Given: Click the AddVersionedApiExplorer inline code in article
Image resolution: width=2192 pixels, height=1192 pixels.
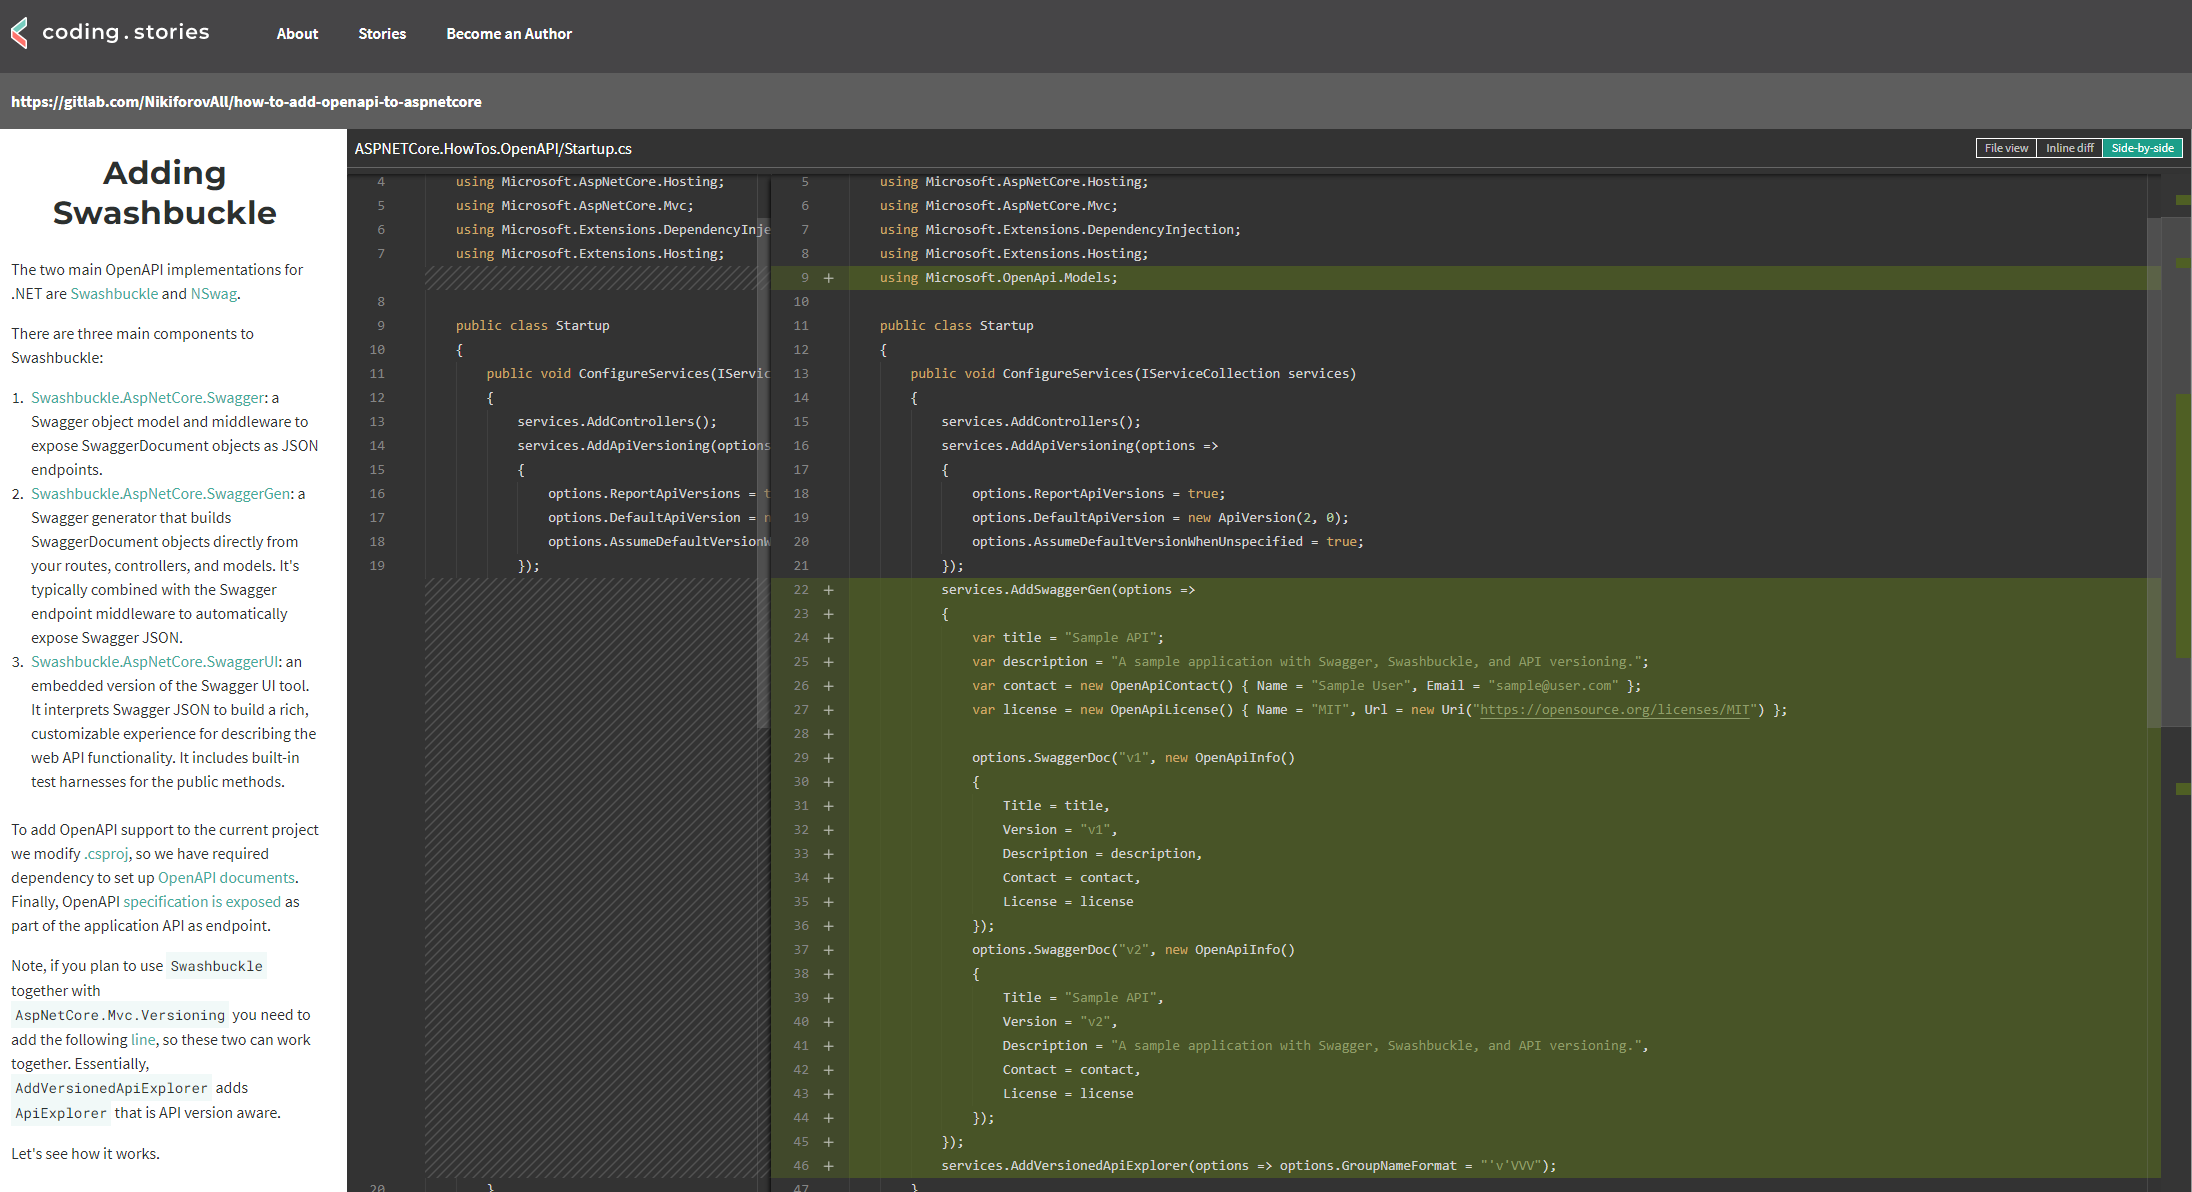Looking at the screenshot, I should (111, 1088).
